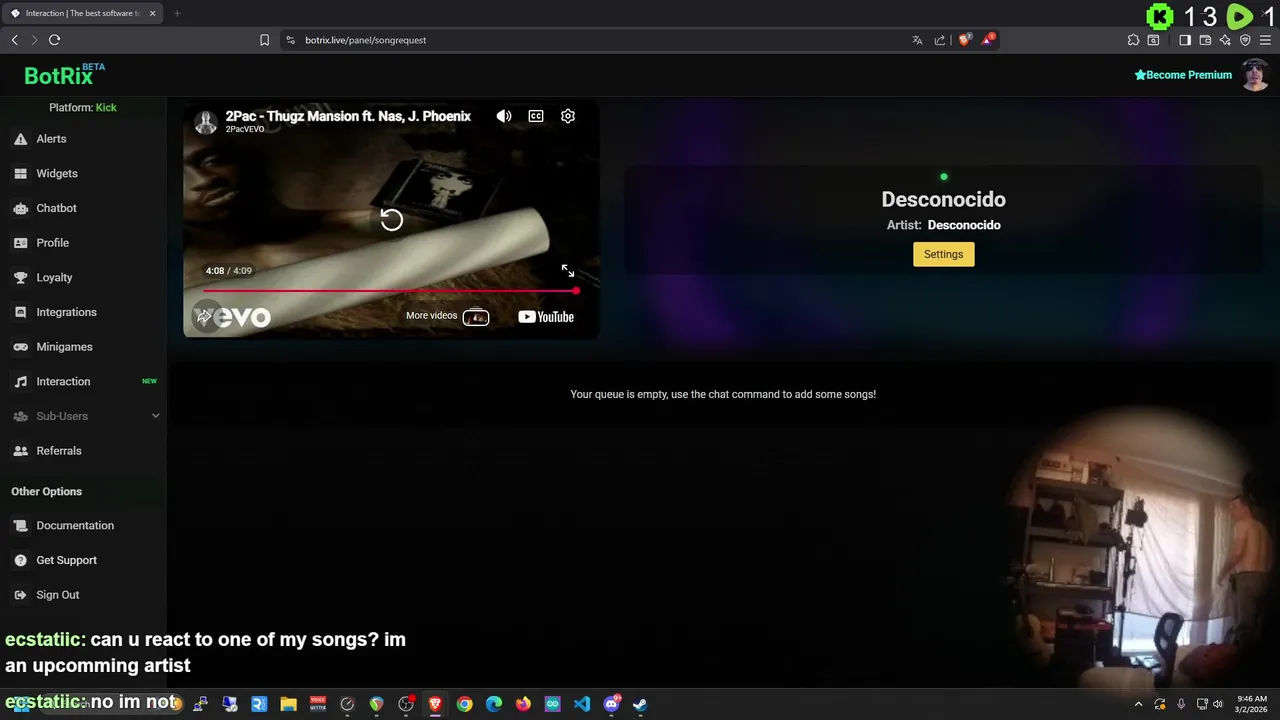This screenshot has height=720, width=1280.
Task: Open the video on YouTube logo
Action: [x=546, y=317]
